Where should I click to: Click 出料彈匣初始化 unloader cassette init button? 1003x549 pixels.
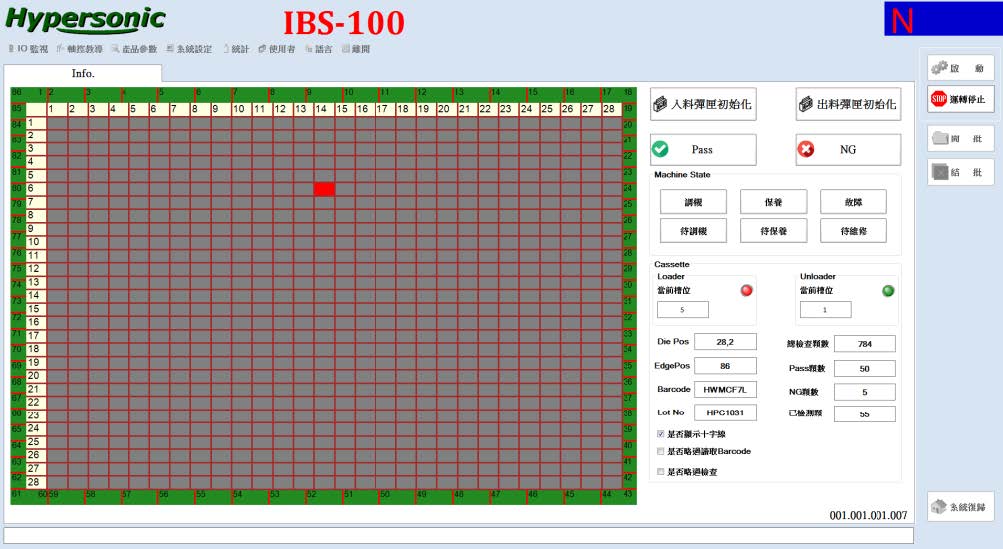pyautogui.click(x=848, y=104)
